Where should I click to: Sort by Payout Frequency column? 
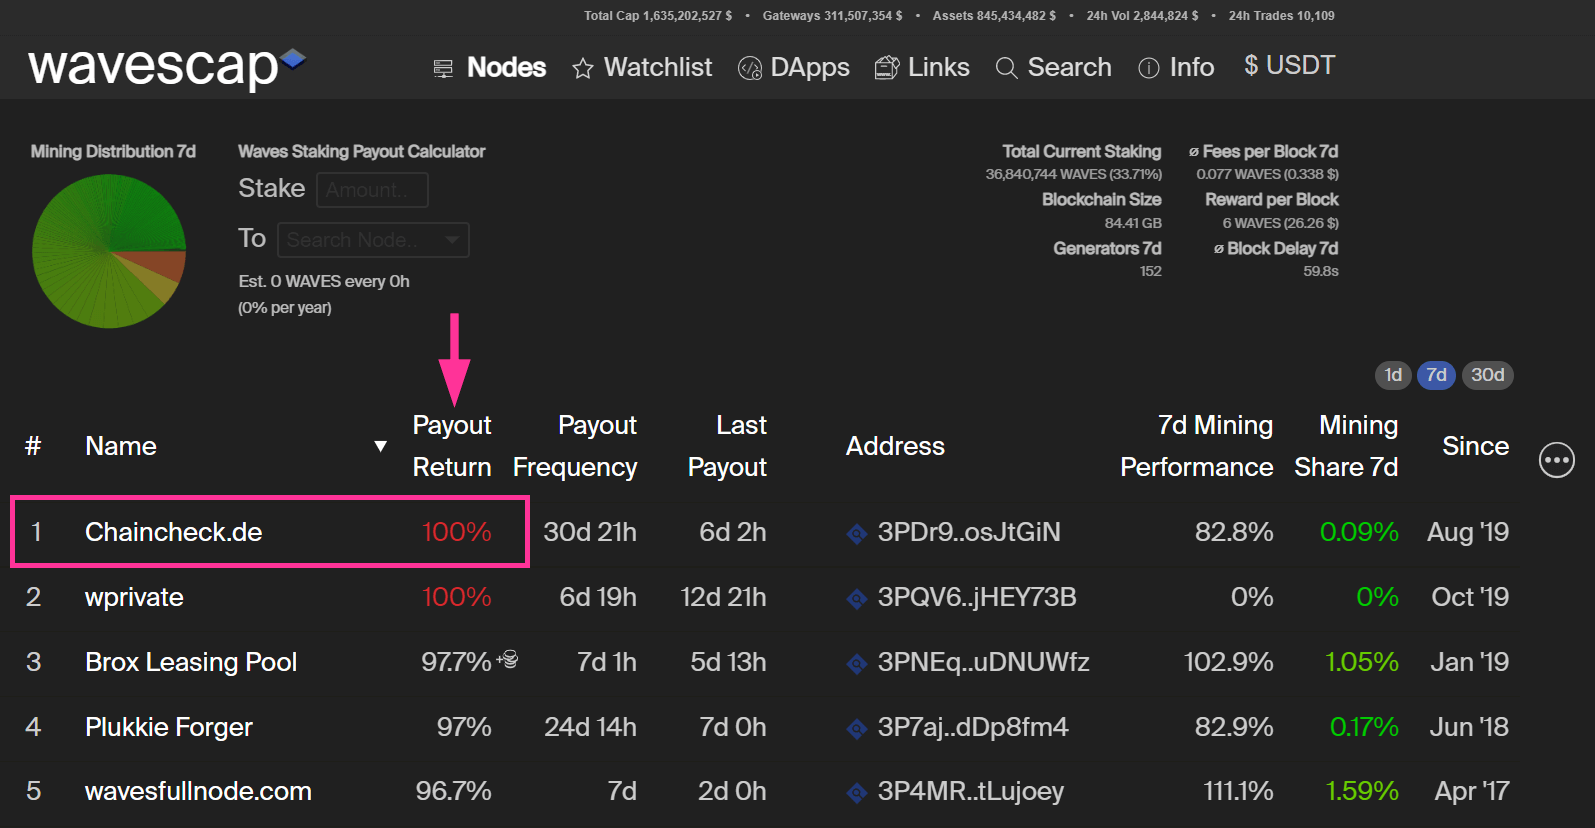(x=575, y=446)
